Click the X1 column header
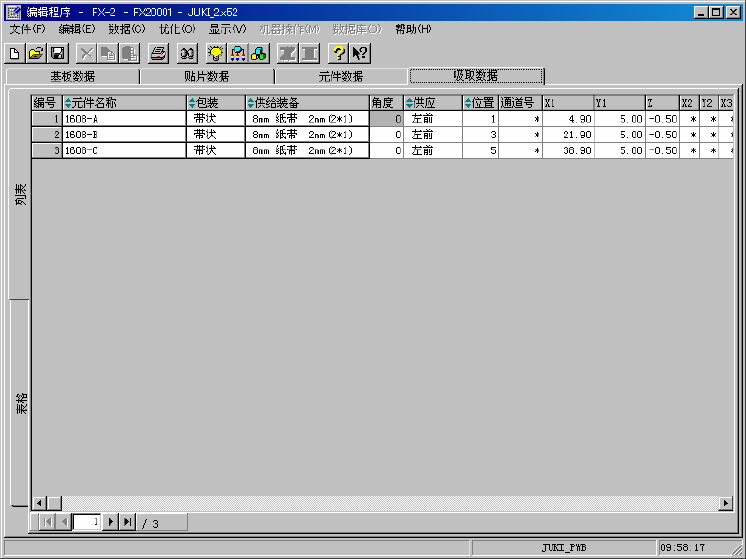This screenshot has height=559, width=746. (568, 103)
